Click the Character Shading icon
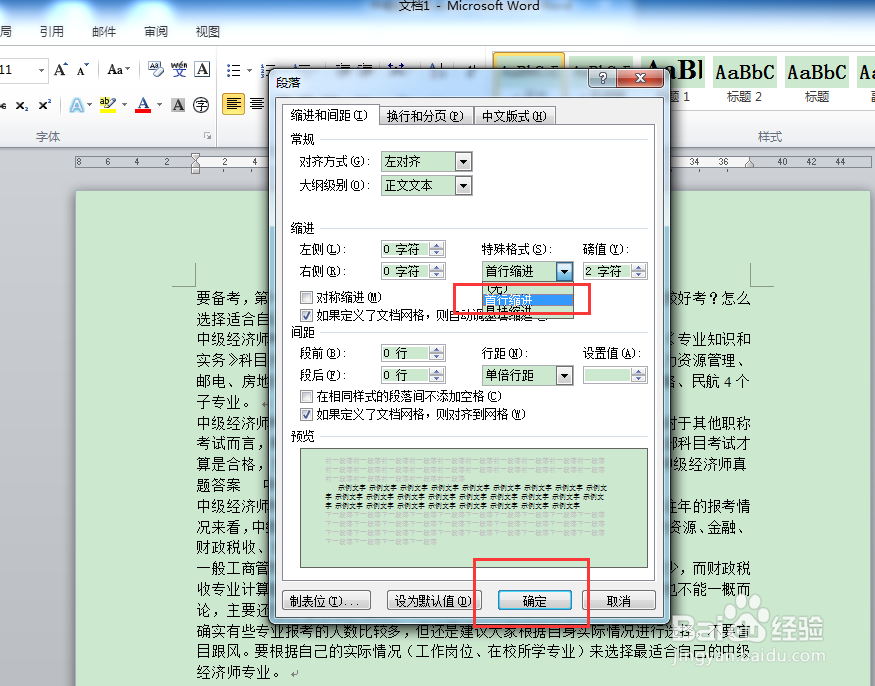Screen dimensions: 875x686 coord(178,105)
